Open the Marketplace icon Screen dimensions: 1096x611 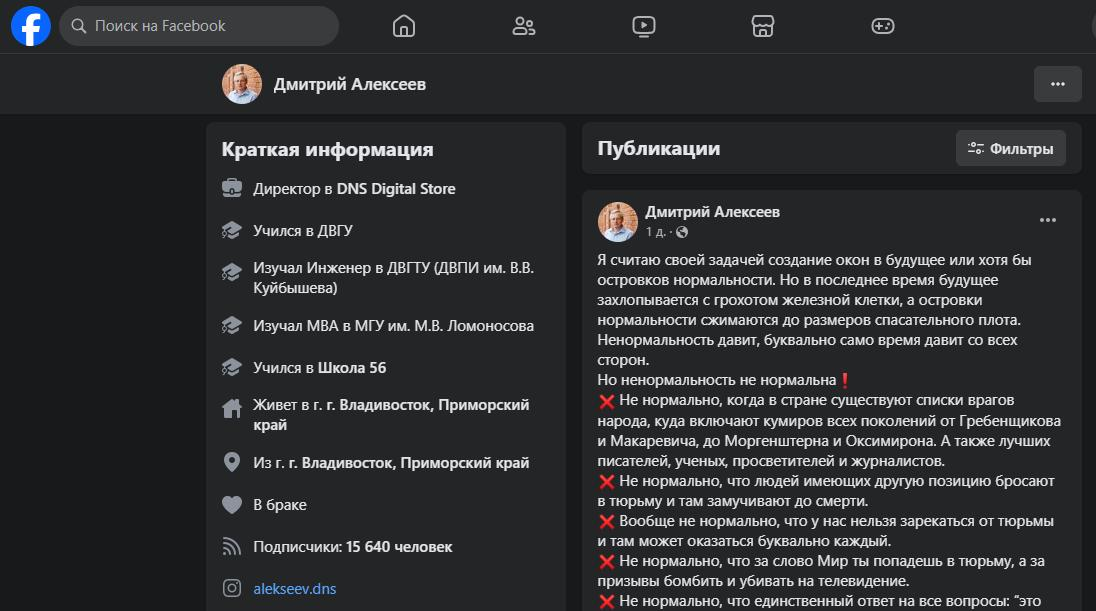tap(763, 26)
